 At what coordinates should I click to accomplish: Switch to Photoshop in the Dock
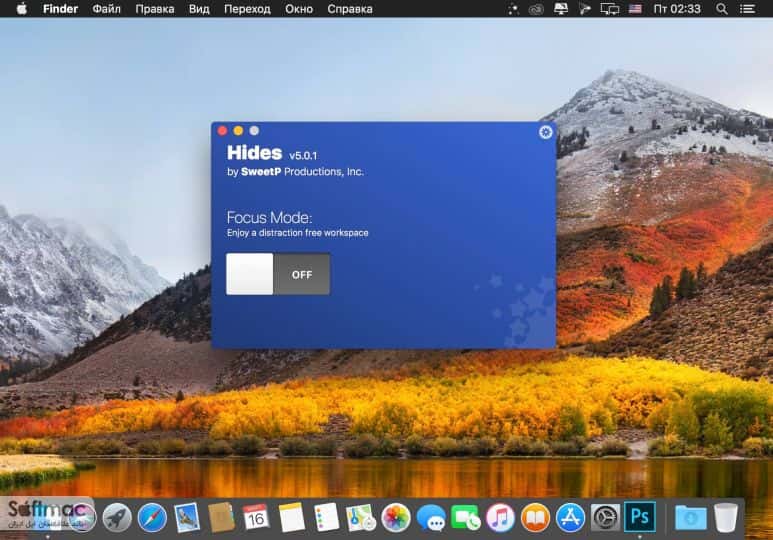point(640,517)
